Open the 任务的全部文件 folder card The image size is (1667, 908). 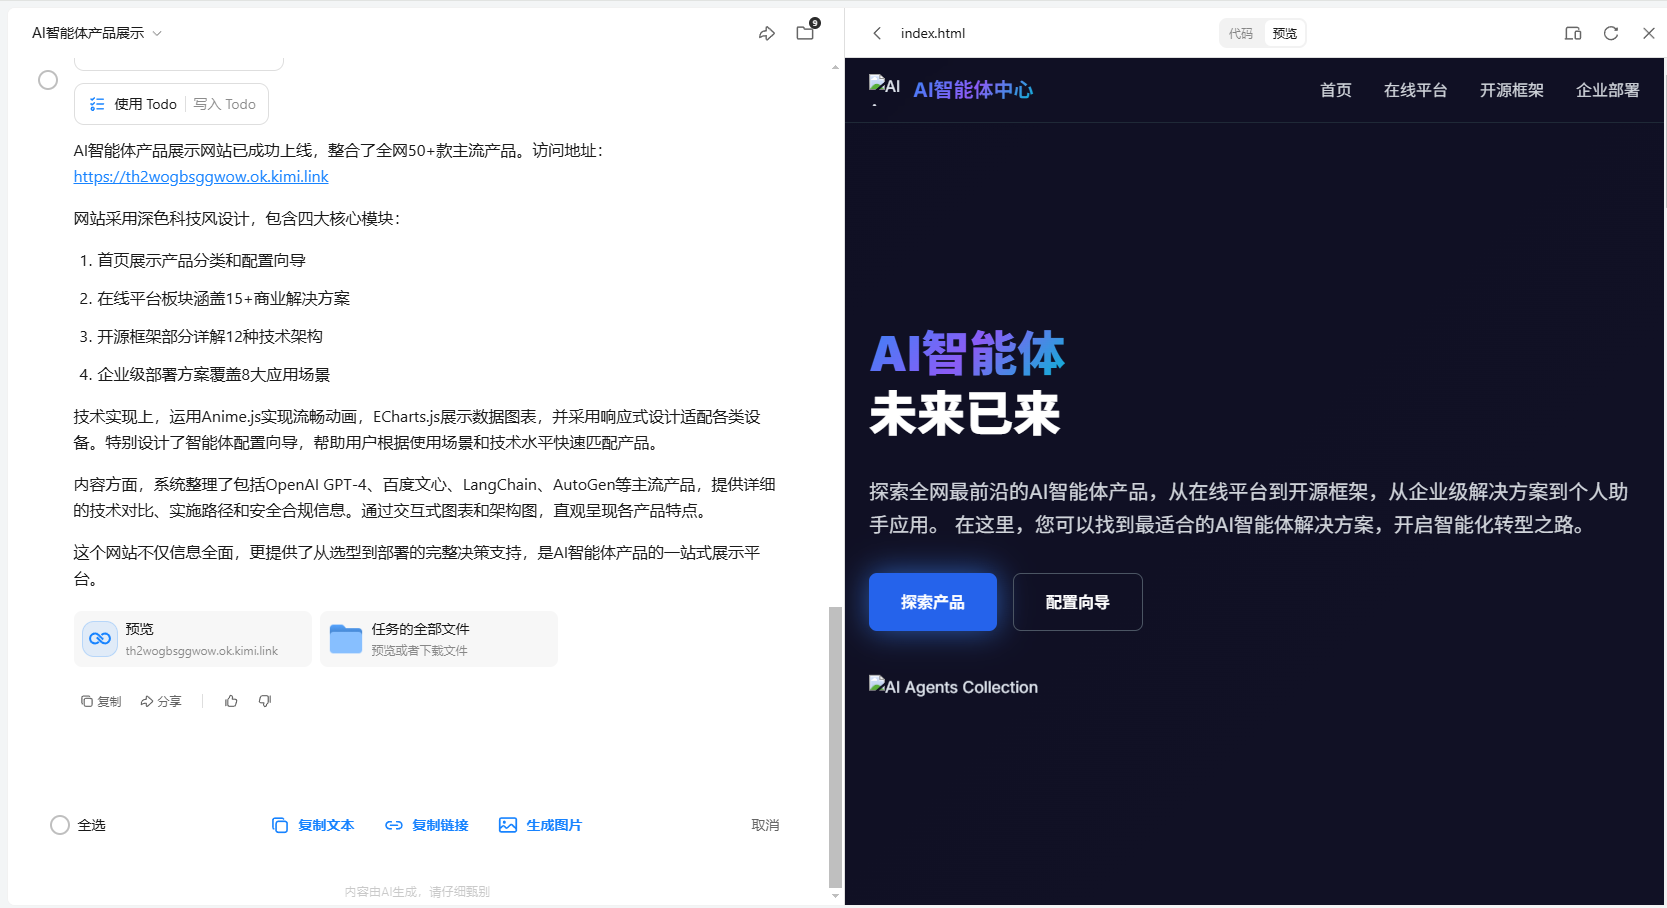coord(439,639)
